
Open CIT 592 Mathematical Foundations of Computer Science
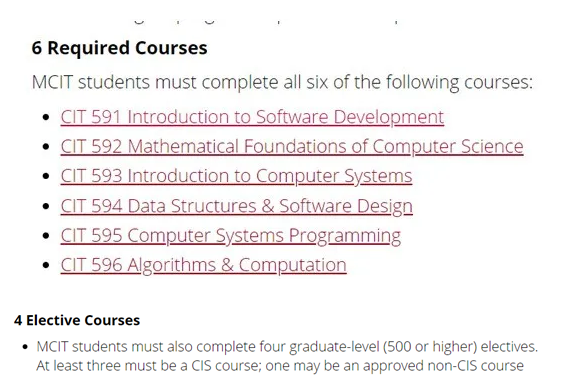[292, 147]
